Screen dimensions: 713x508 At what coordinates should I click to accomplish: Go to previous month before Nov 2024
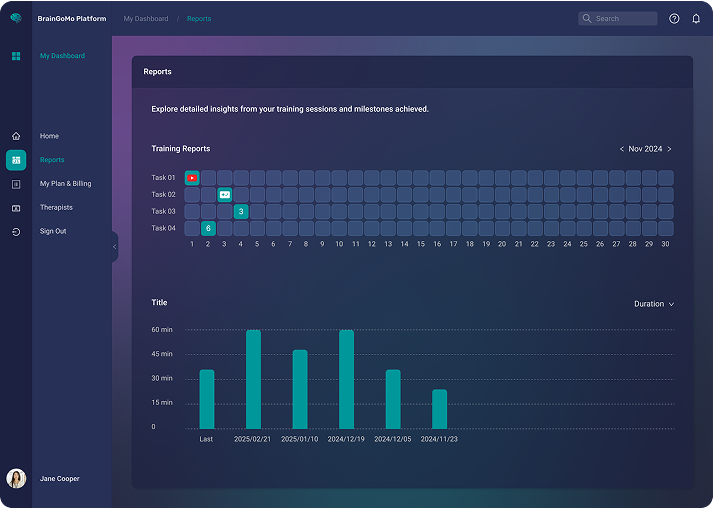click(622, 149)
